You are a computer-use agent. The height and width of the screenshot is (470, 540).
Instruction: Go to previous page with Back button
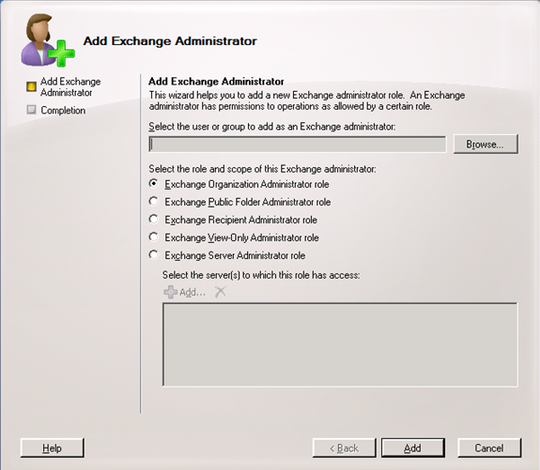(344, 448)
